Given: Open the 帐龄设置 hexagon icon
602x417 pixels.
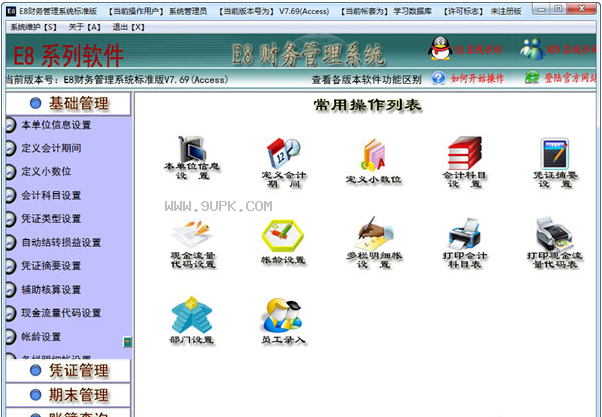Looking at the screenshot, I should point(283,236).
